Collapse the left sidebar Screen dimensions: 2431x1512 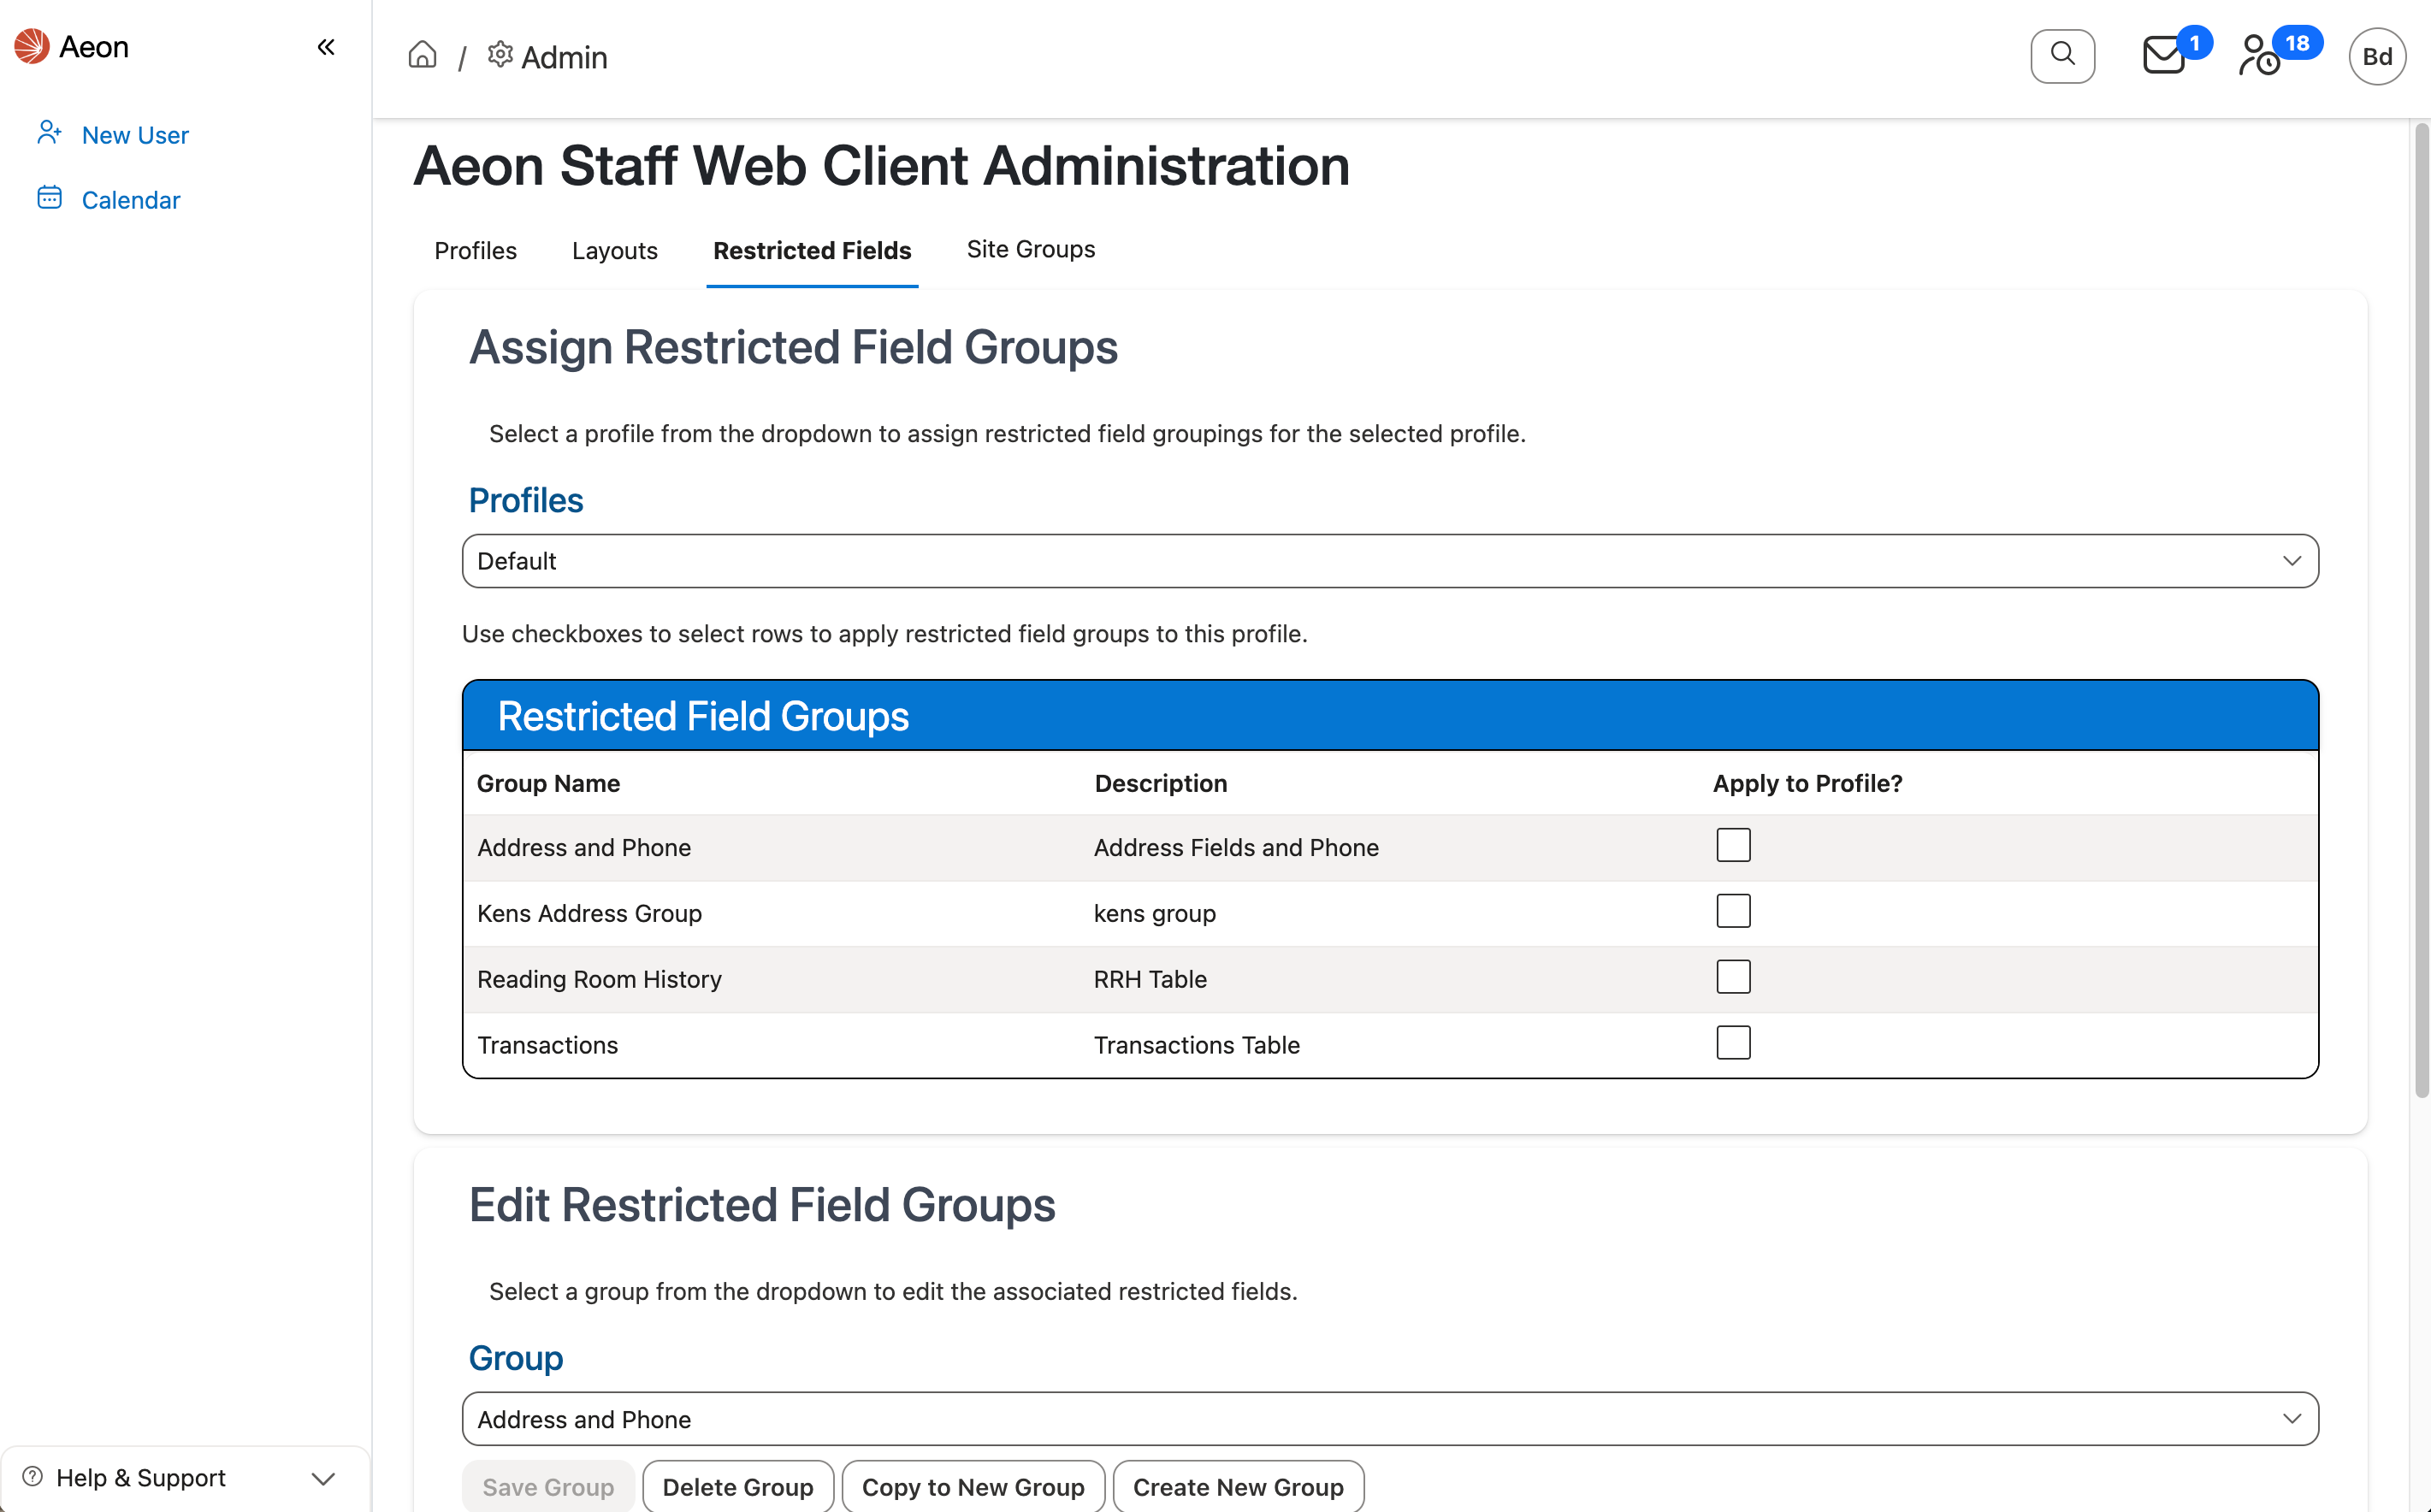pyautogui.click(x=325, y=46)
